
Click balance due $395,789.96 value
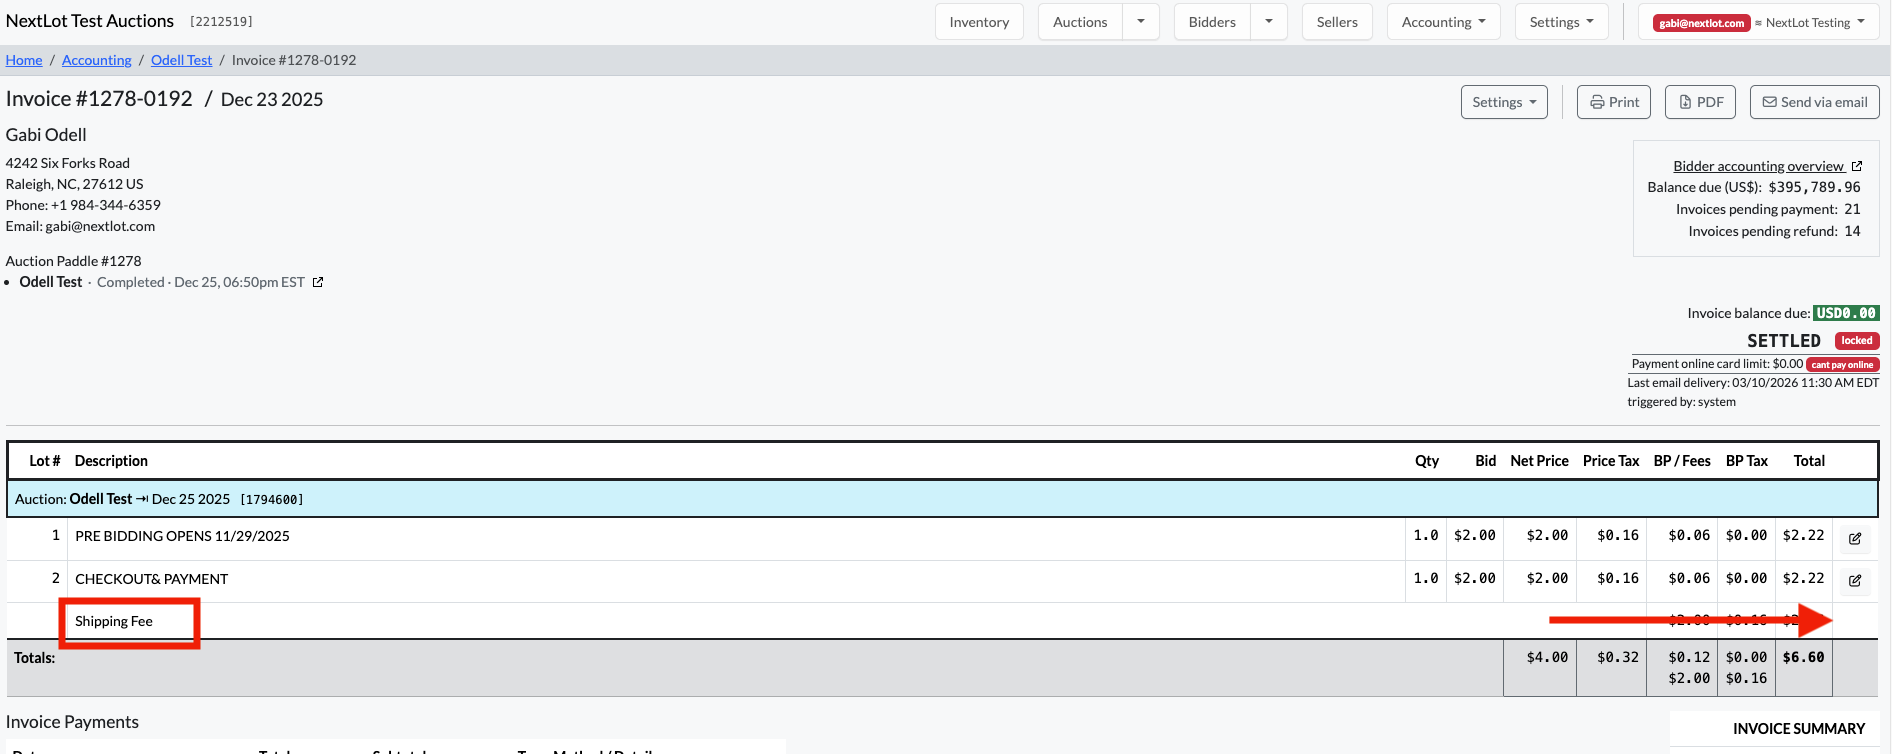[1814, 187]
